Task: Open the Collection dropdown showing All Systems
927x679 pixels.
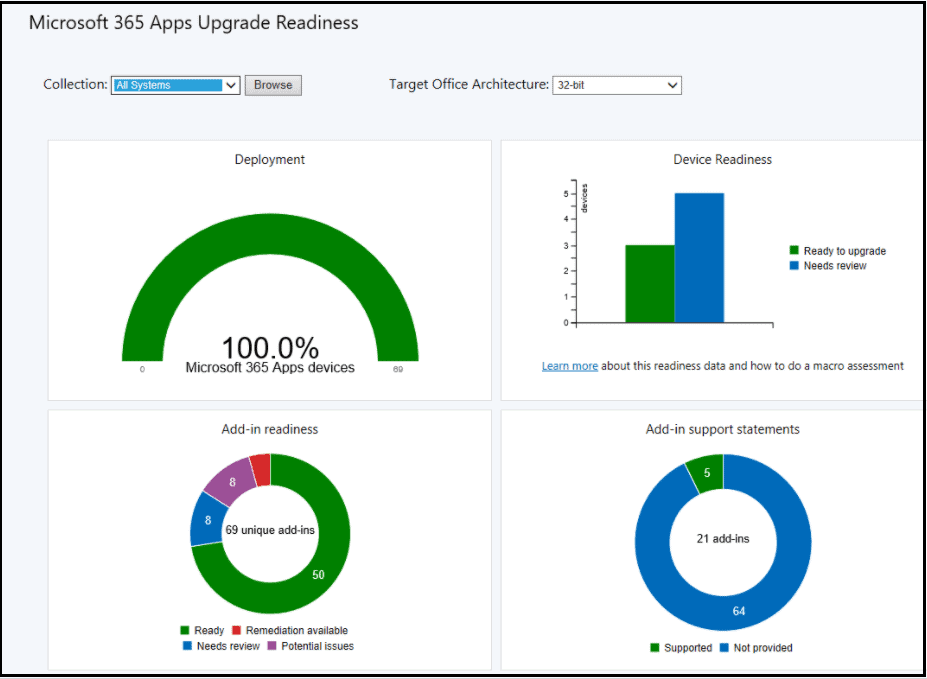Action: pos(176,85)
